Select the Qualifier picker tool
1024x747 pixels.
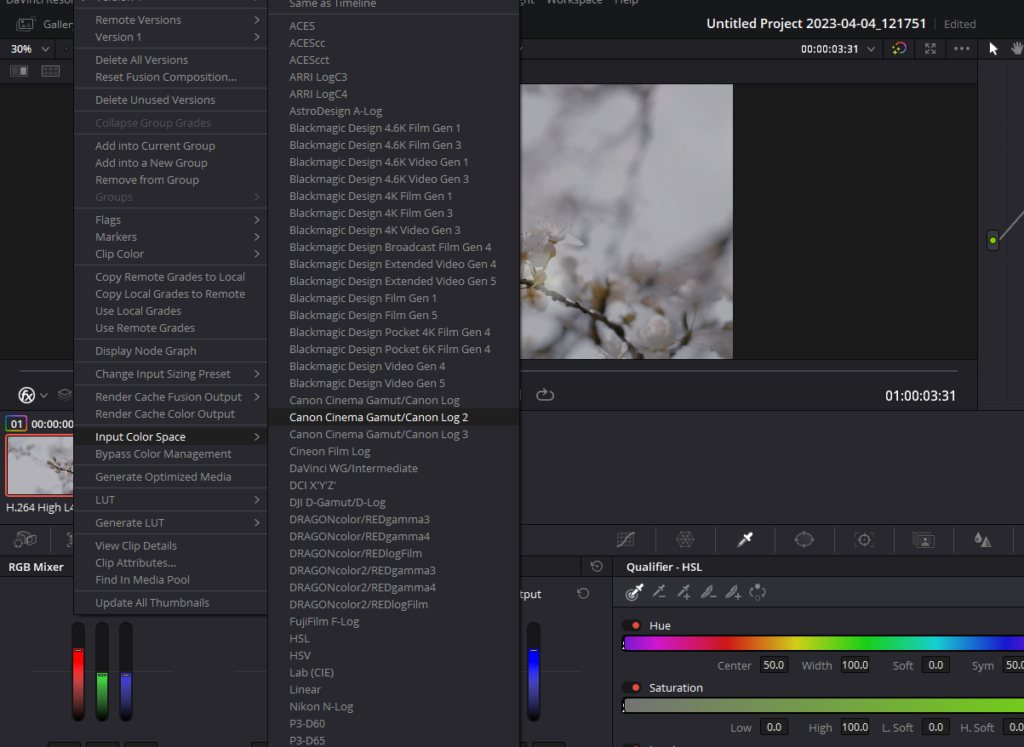pyautogui.click(x=634, y=592)
